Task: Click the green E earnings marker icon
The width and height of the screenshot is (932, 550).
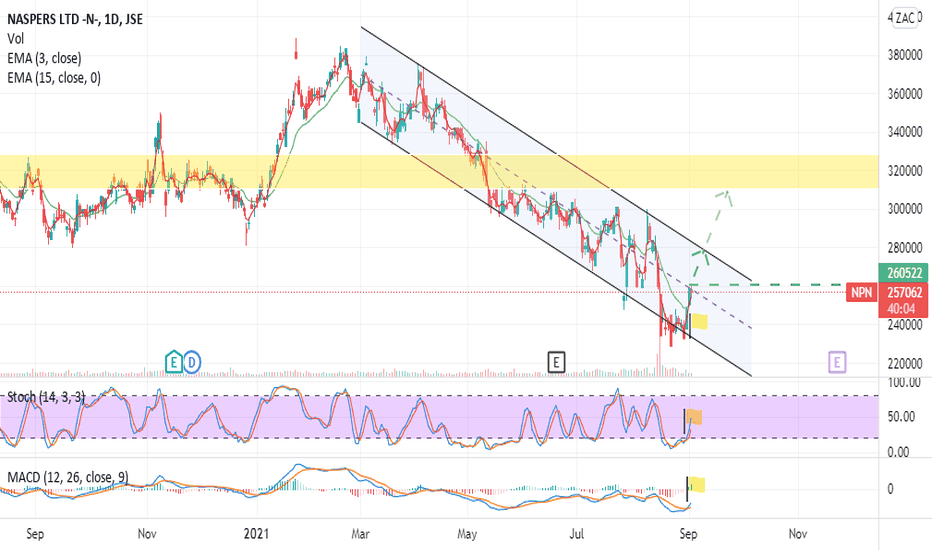Action: tap(174, 362)
